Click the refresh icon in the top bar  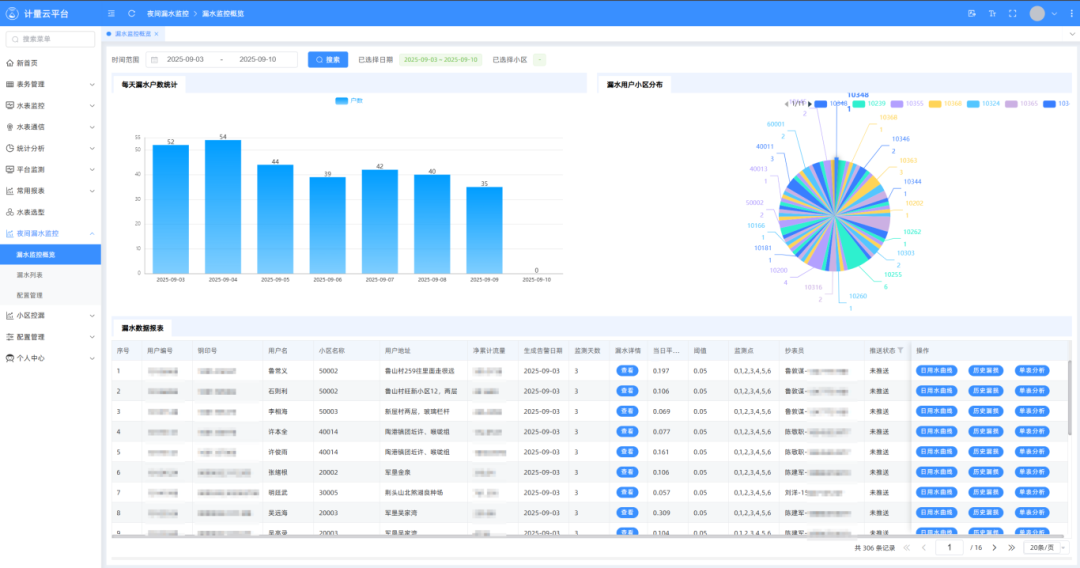pos(132,13)
